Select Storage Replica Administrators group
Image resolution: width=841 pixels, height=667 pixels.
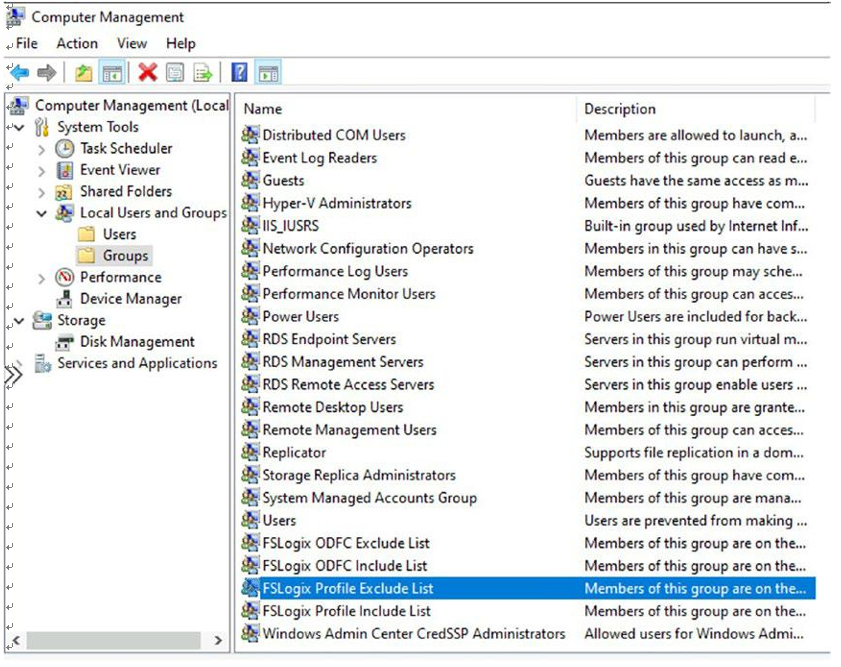(x=359, y=475)
